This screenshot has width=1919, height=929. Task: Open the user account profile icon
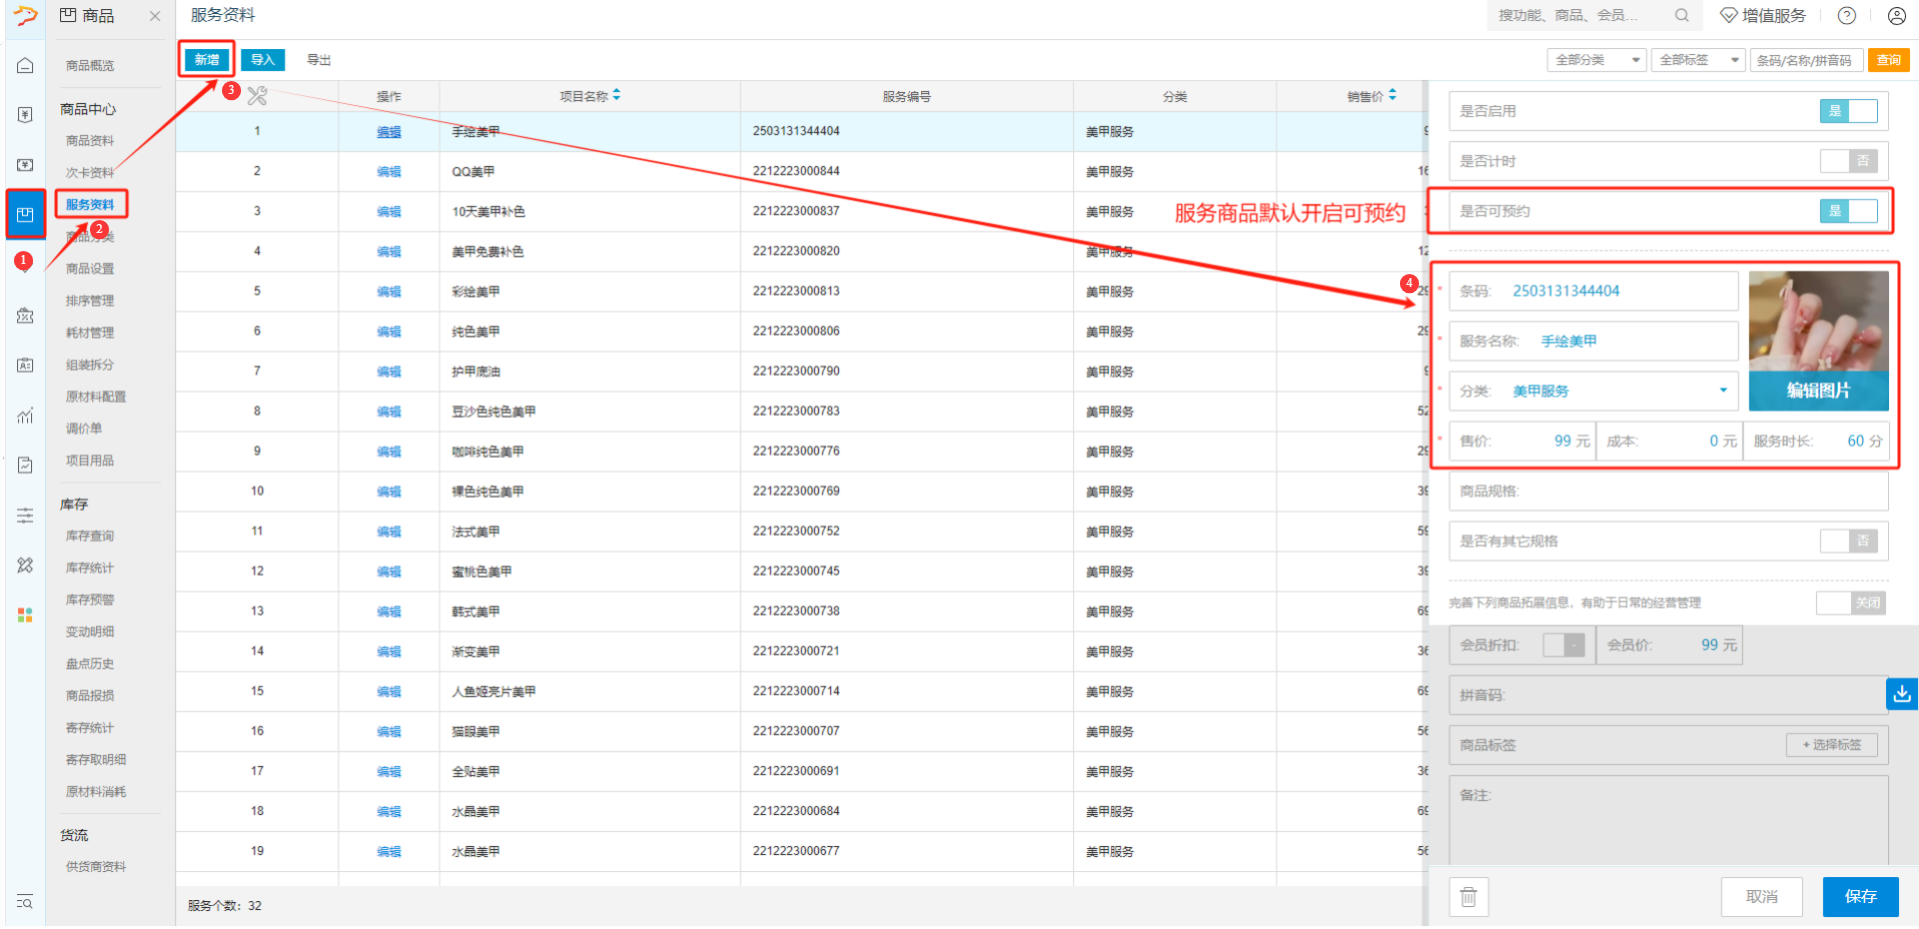tap(1896, 16)
